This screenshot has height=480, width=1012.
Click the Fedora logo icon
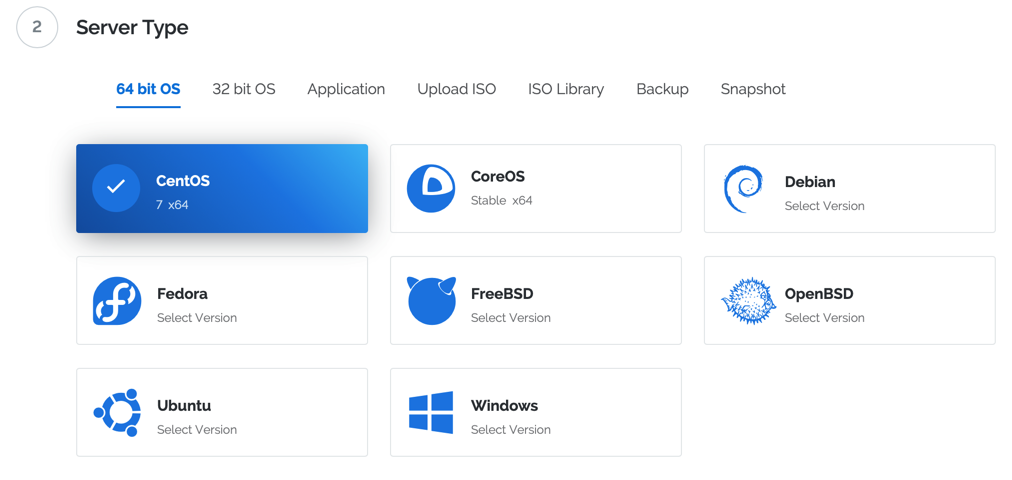click(117, 301)
